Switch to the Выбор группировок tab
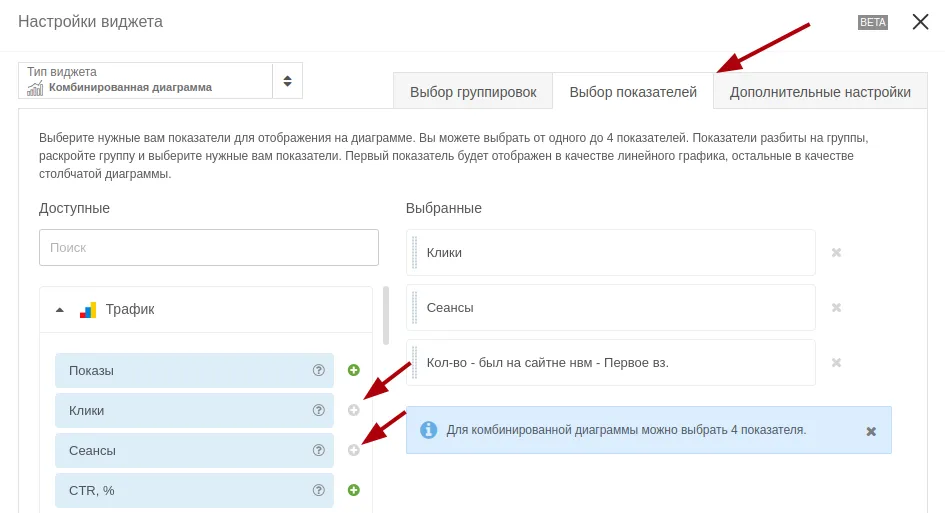 coord(473,92)
